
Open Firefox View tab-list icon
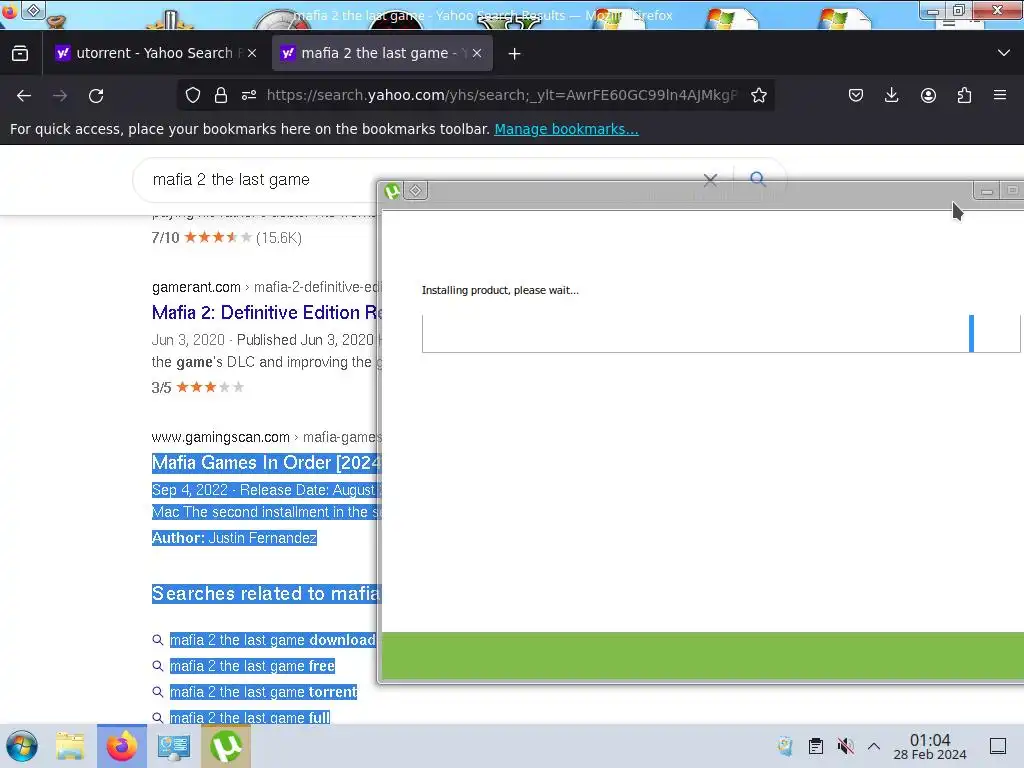pyautogui.click(x=20, y=54)
